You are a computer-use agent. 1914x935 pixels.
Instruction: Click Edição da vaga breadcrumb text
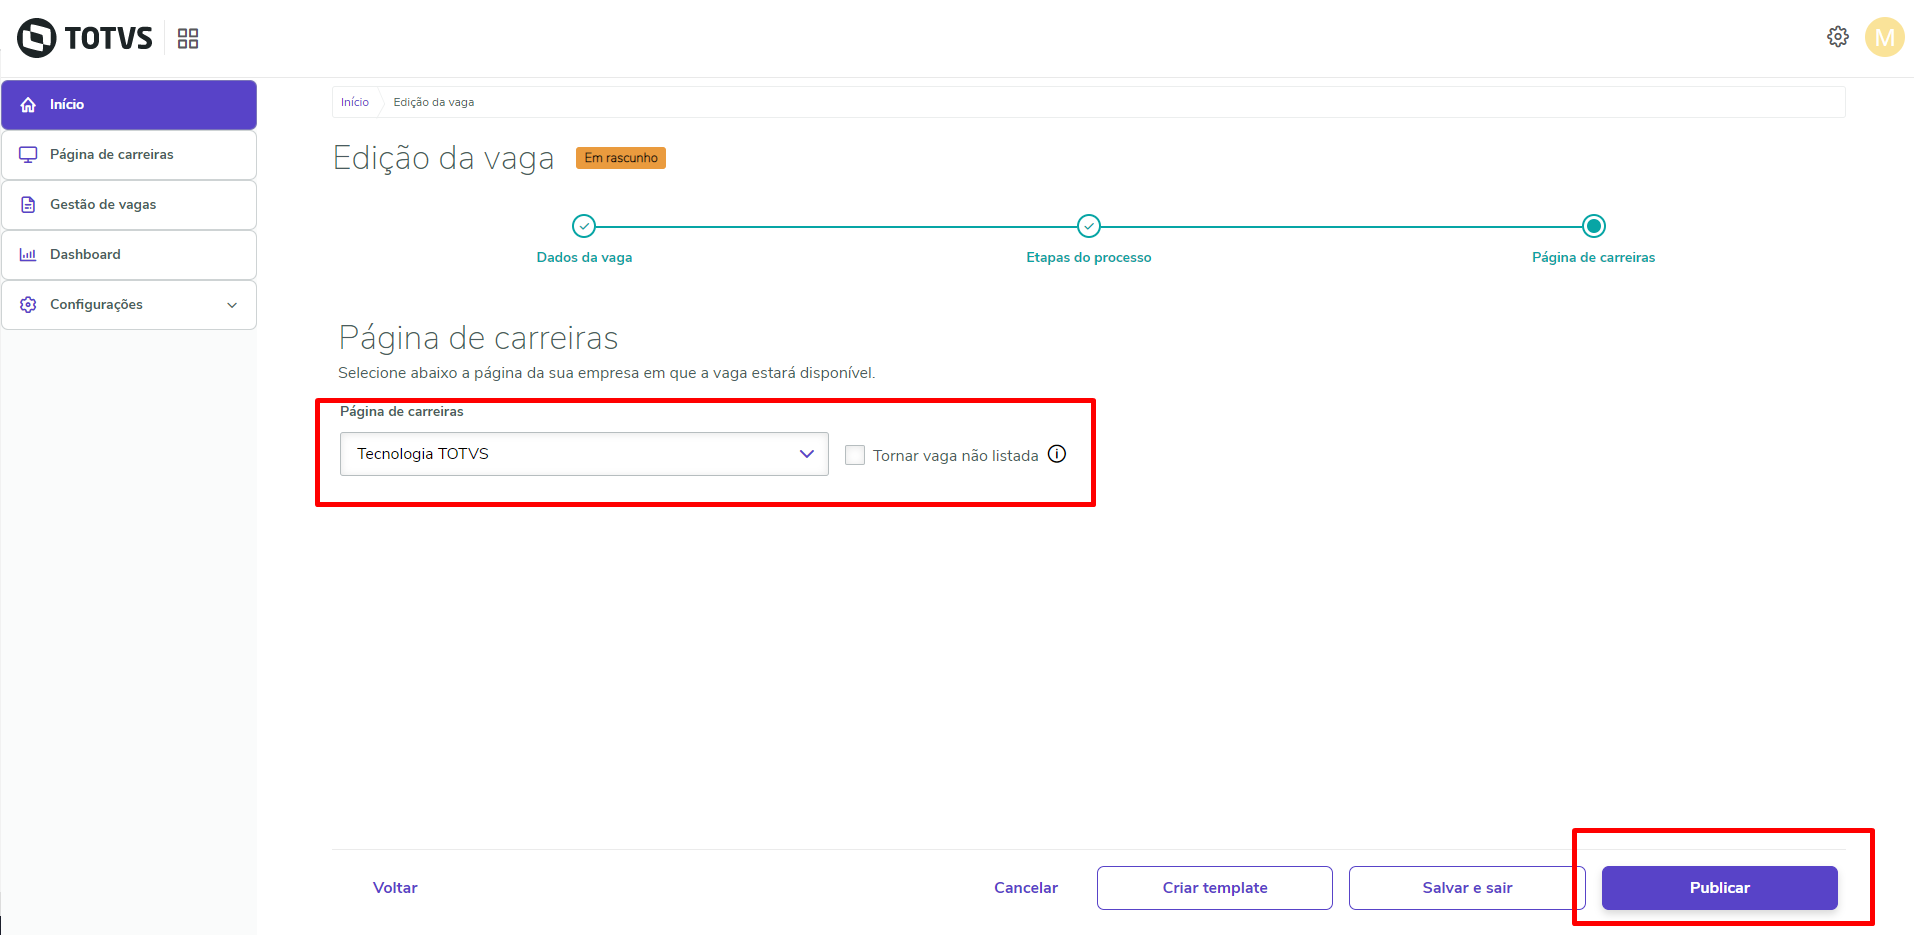[x=434, y=102]
